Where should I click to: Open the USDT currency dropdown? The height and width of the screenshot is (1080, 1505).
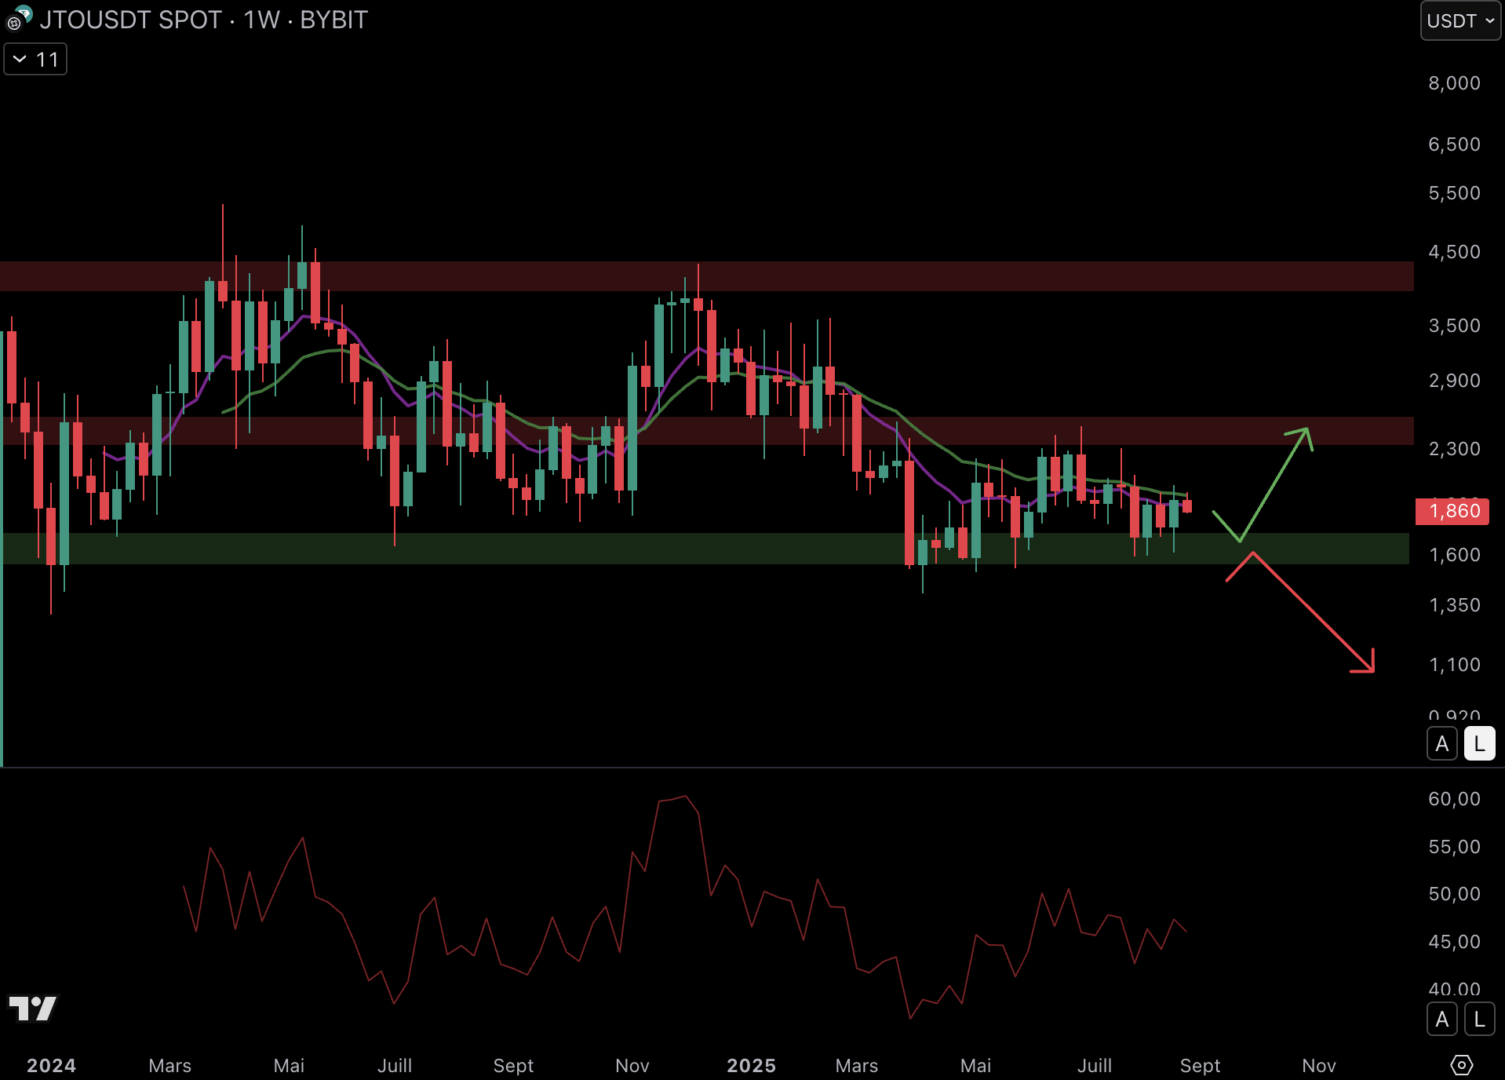[1461, 21]
